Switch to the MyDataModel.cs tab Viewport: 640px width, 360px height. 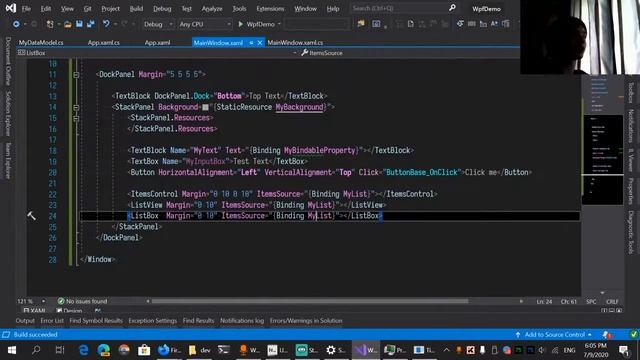[41, 42]
